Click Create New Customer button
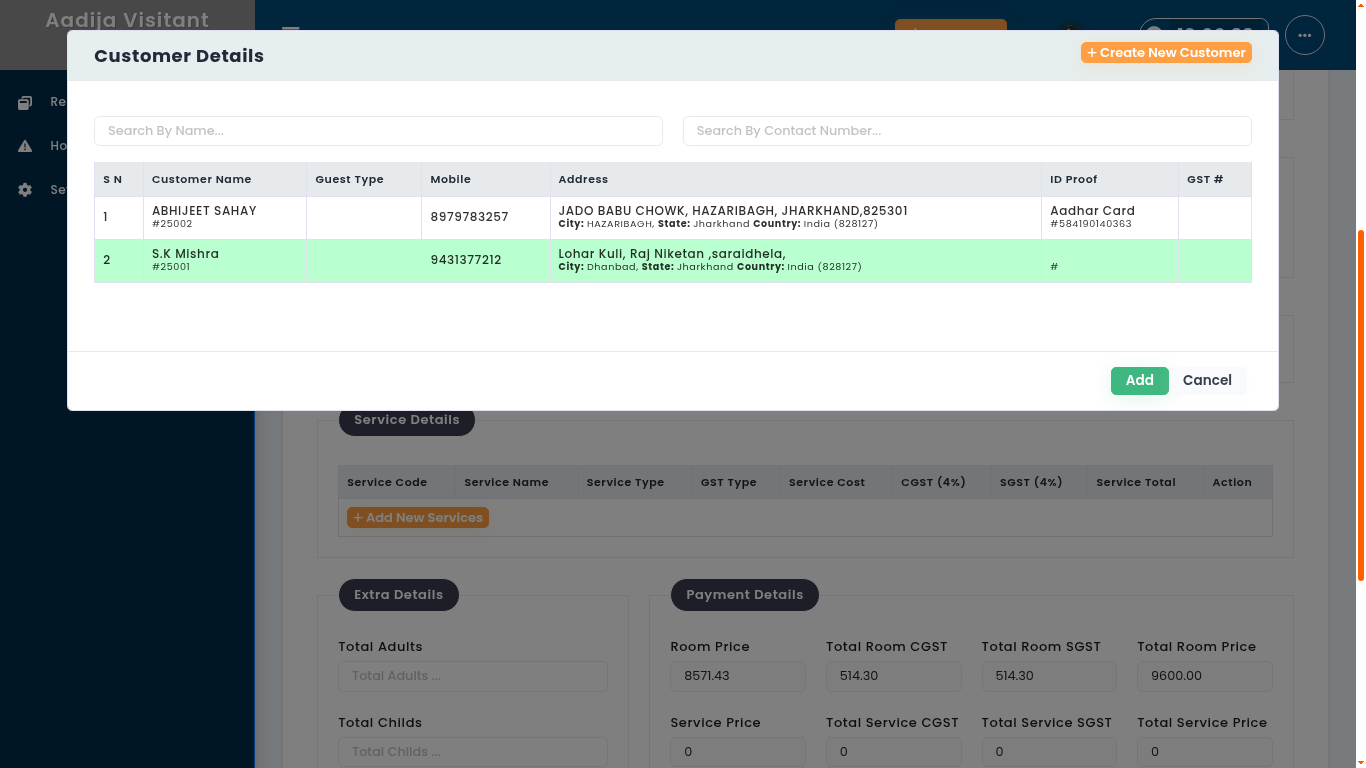Viewport: 1366px width, 768px height. click(1166, 53)
